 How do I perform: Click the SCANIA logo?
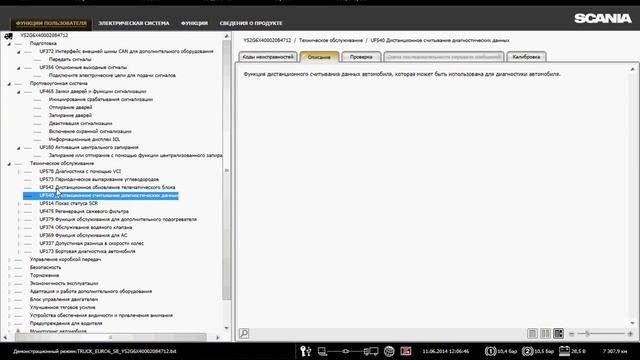coord(603,18)
